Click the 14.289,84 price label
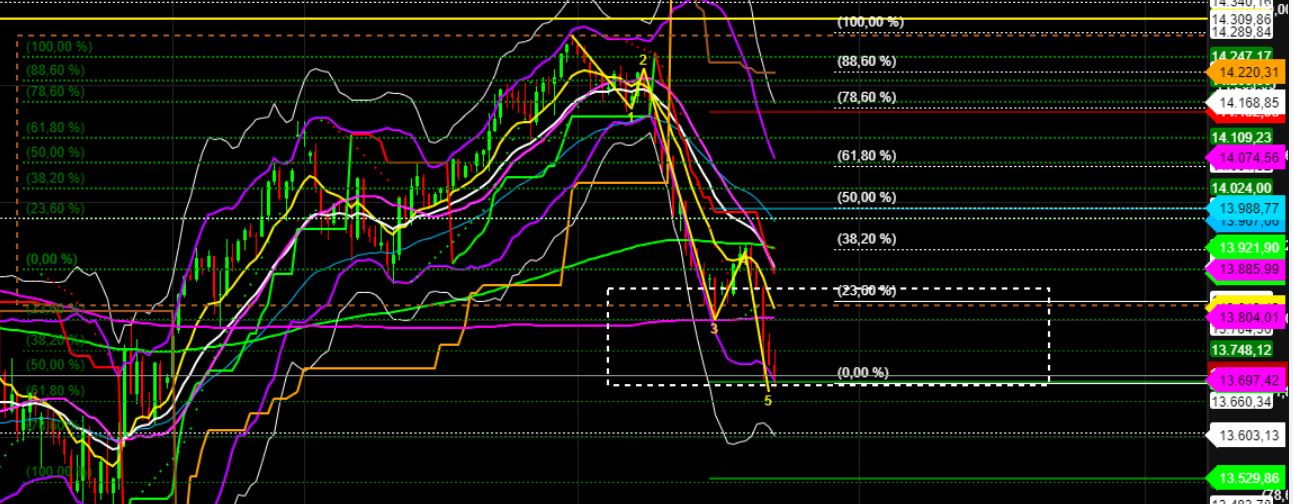 pyautogui.click(x=1241, y=32)
